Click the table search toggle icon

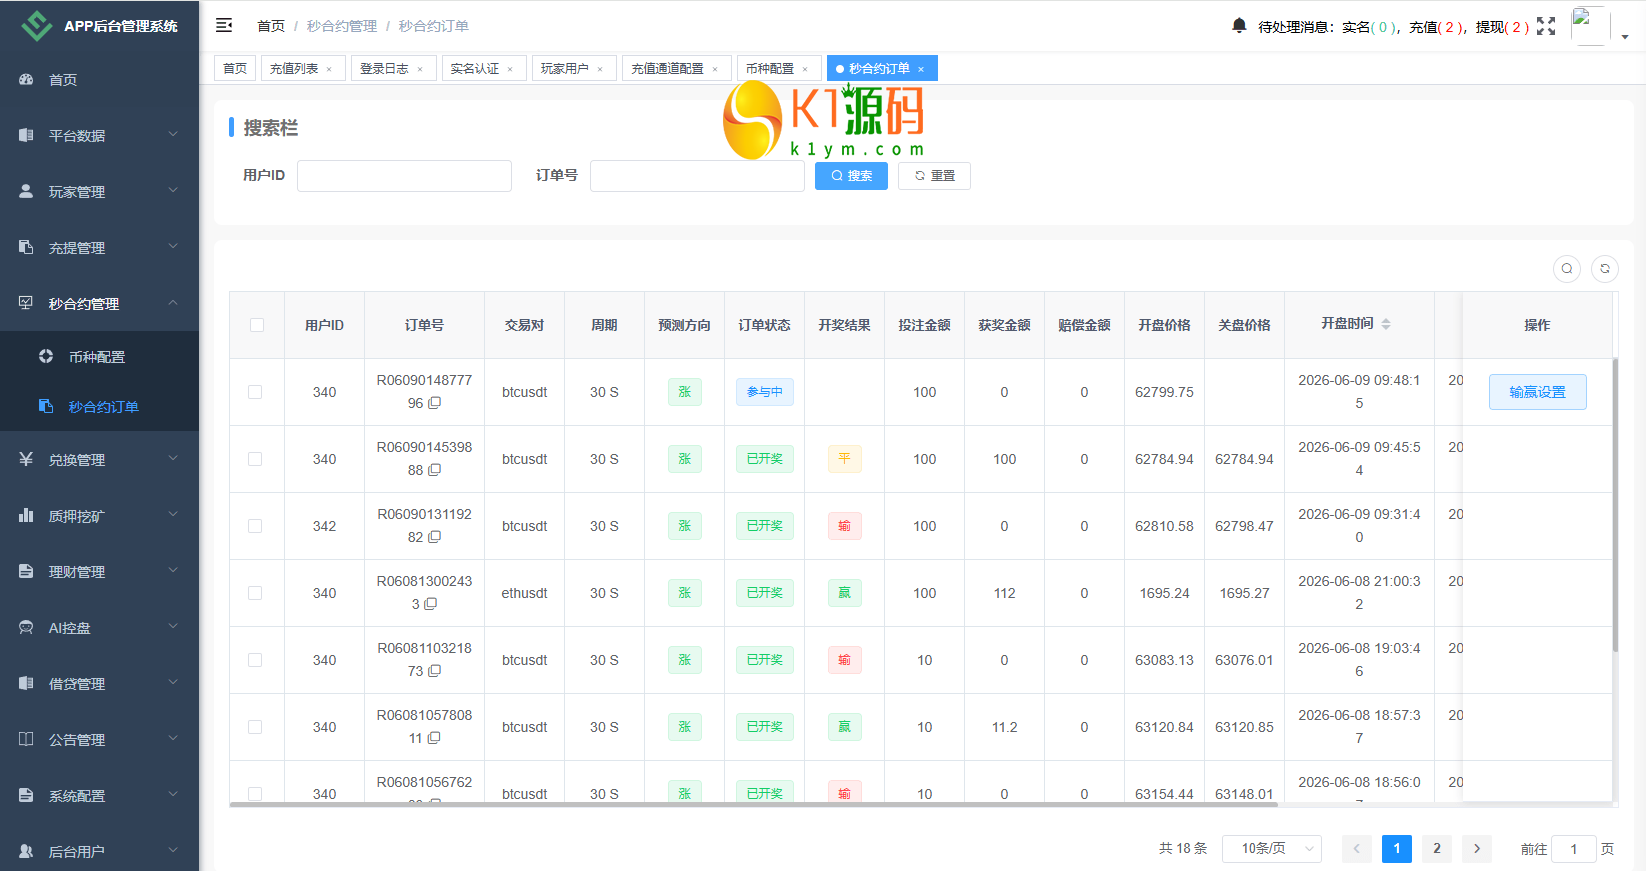point(1567,268)
